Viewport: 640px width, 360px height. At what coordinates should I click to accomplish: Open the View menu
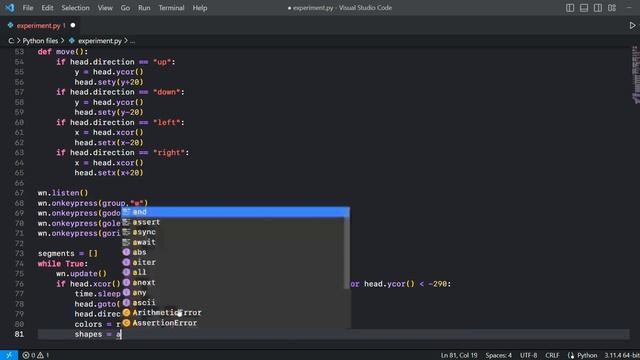[105, 8]
